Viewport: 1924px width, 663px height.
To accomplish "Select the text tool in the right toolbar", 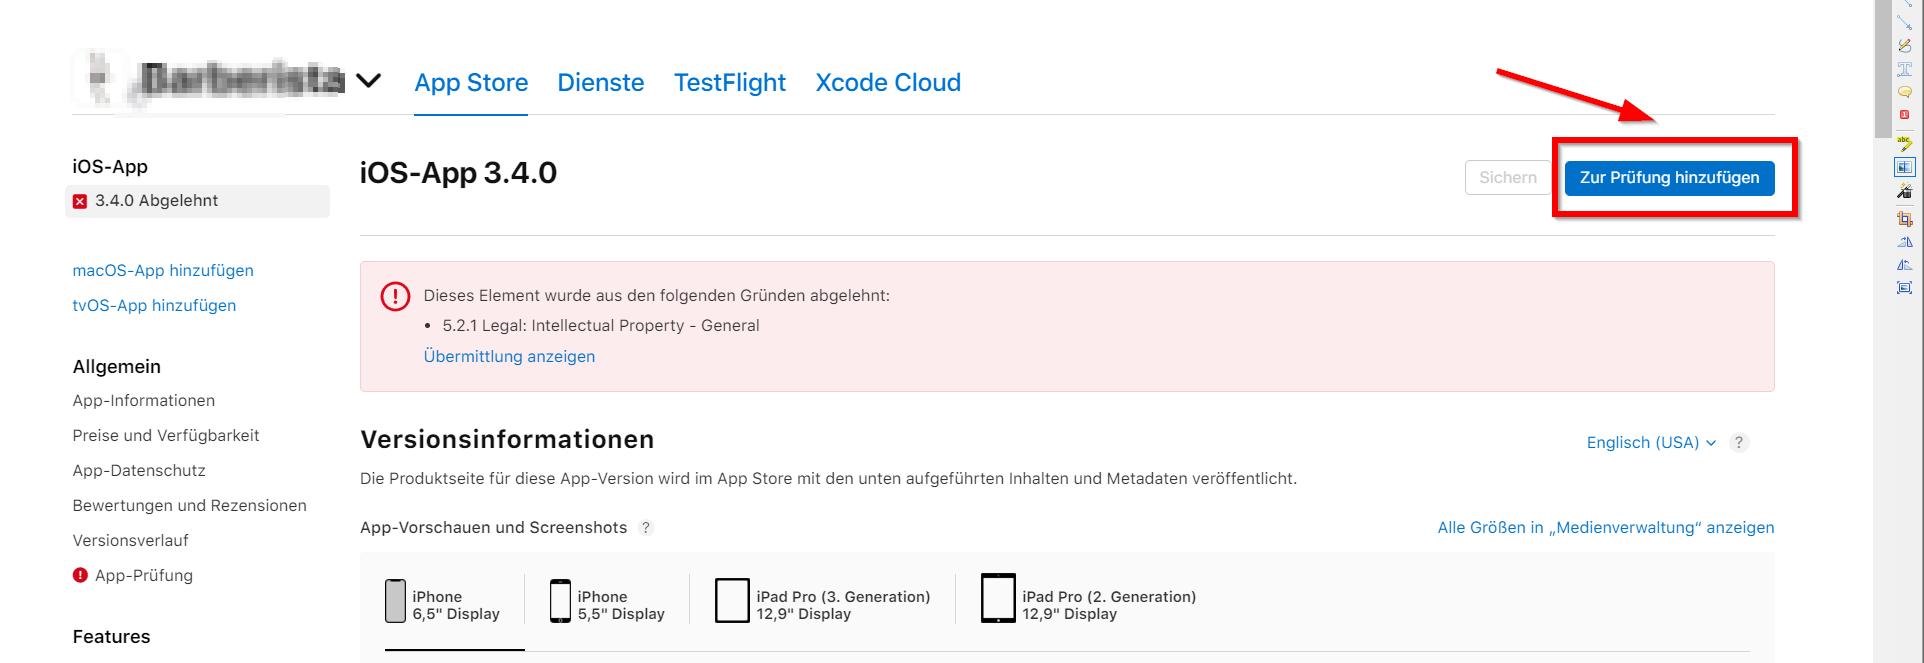I will (1904, 69).
